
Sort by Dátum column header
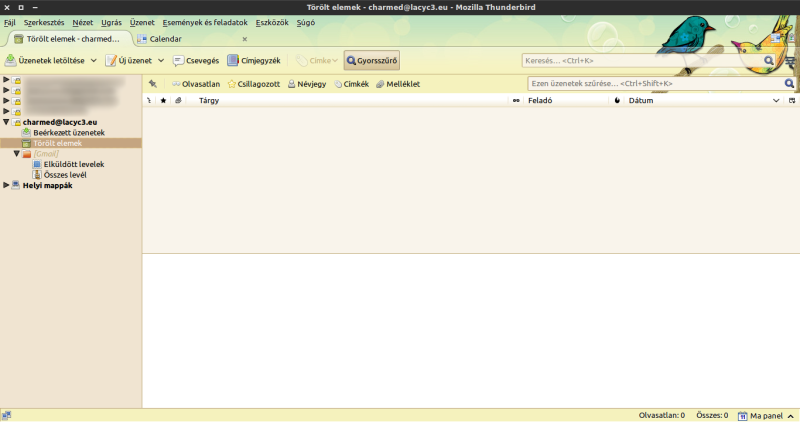(x=704, y=101)
